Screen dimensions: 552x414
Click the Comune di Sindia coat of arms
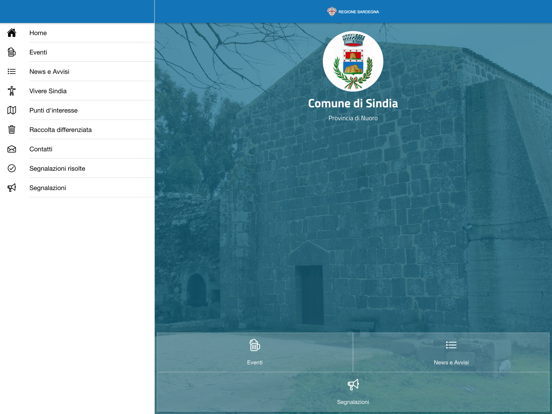(x=353, y=61)
